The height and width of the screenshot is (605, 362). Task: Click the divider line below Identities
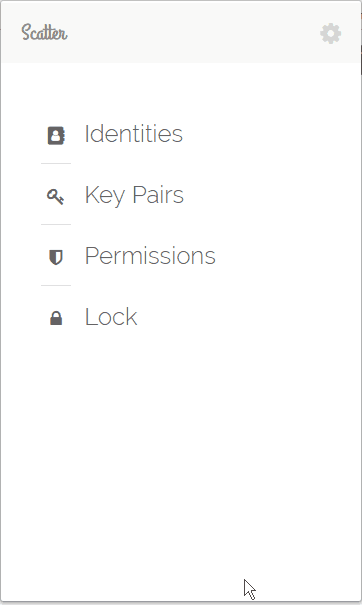click(56, 164)
